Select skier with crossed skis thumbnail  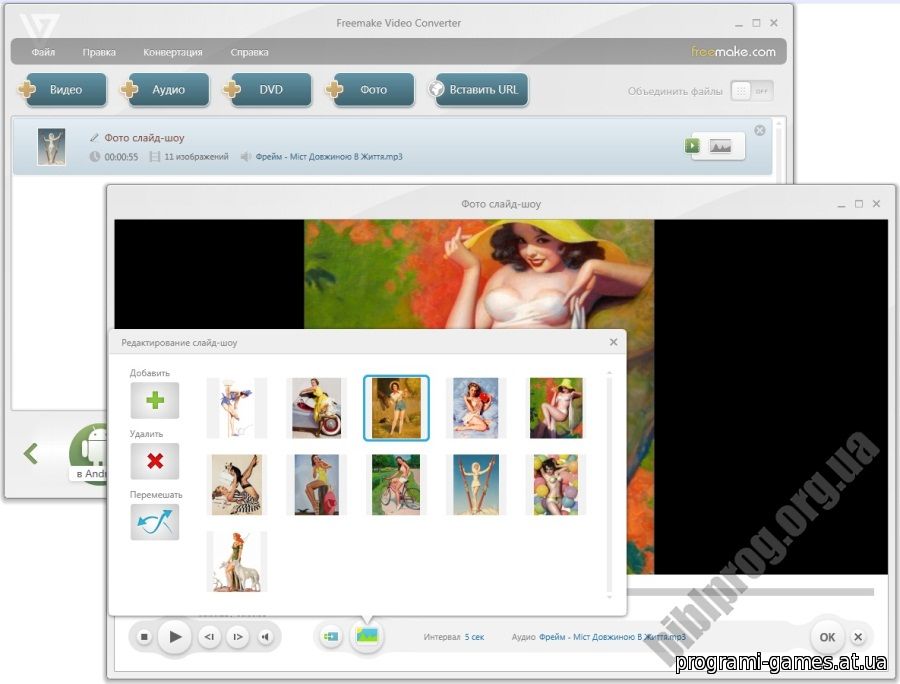pyautogui.click(x=476, y=485)
